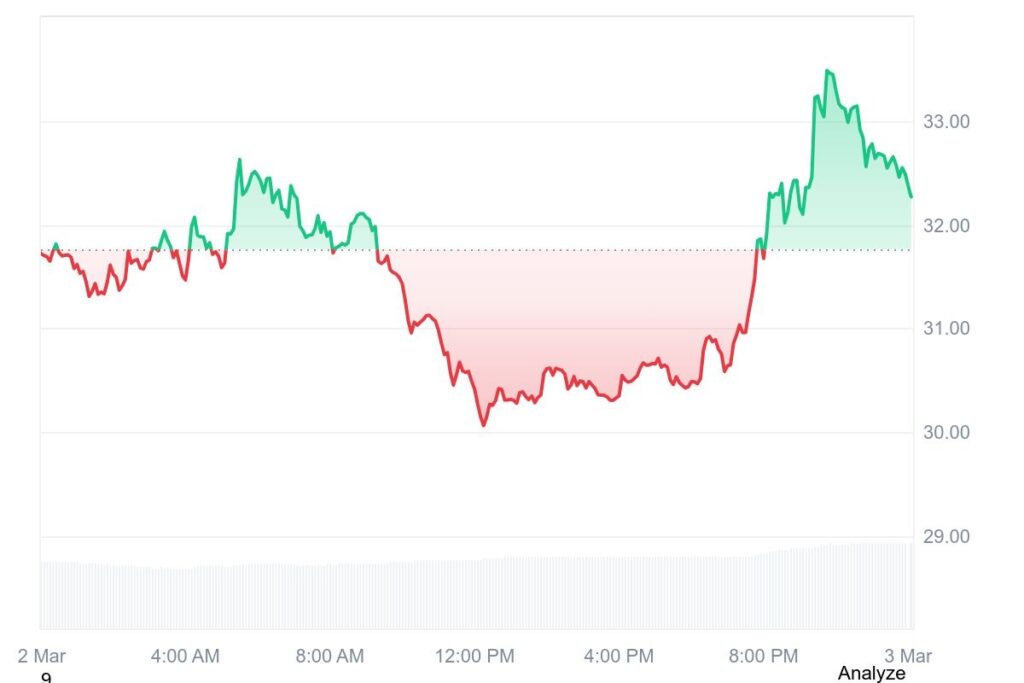Select the 4:00 AM time label
The image size is (1024, 683).
point(185,656)
